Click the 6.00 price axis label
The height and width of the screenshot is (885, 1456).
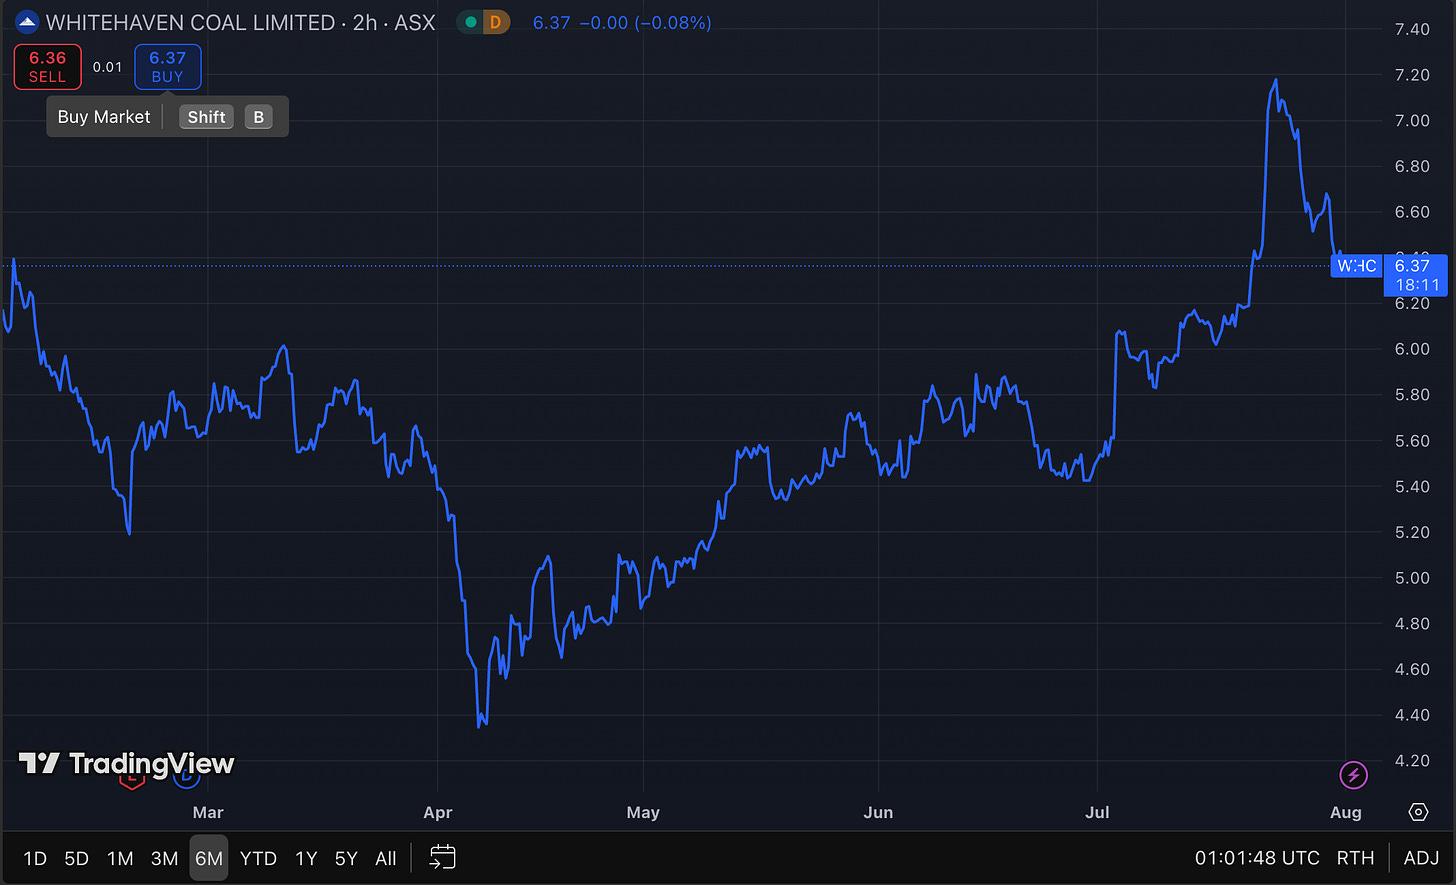[x=1412, y=349]
